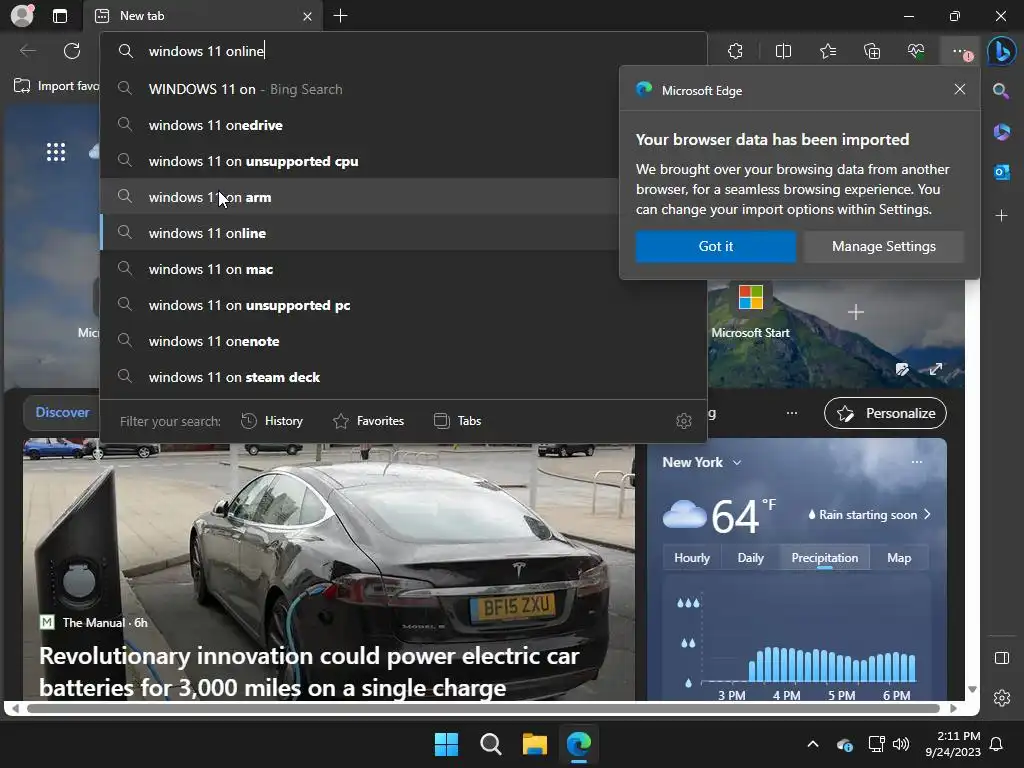
Task: Select suggestion windows 11 on mac
Action: (359, 268)
